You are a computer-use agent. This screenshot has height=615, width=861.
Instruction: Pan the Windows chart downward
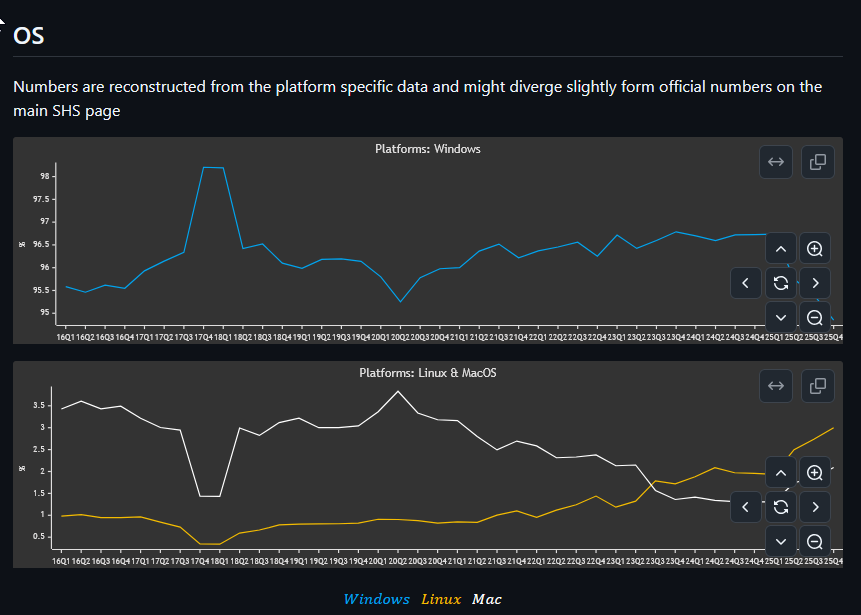point(781,317)
